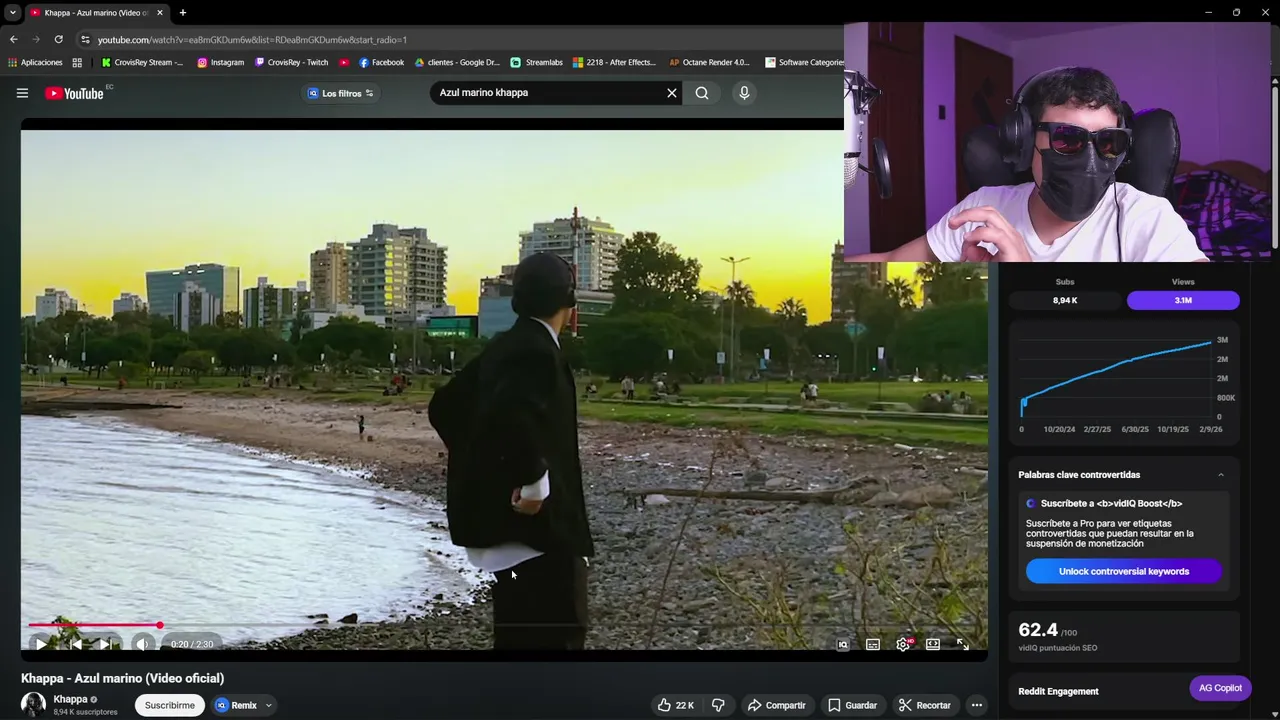Image resolution: width=1280 pixels, height=720 pixels.
Task: Open Khappa channel avatar
Action: pyautogui.click(x=34, y=705)
